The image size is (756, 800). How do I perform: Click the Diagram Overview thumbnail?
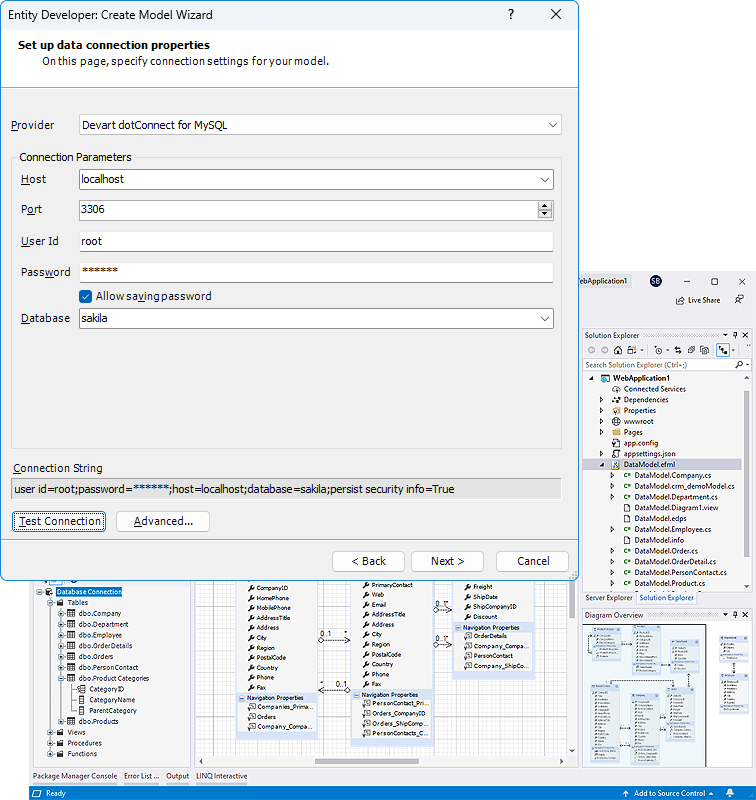(667, 695)
